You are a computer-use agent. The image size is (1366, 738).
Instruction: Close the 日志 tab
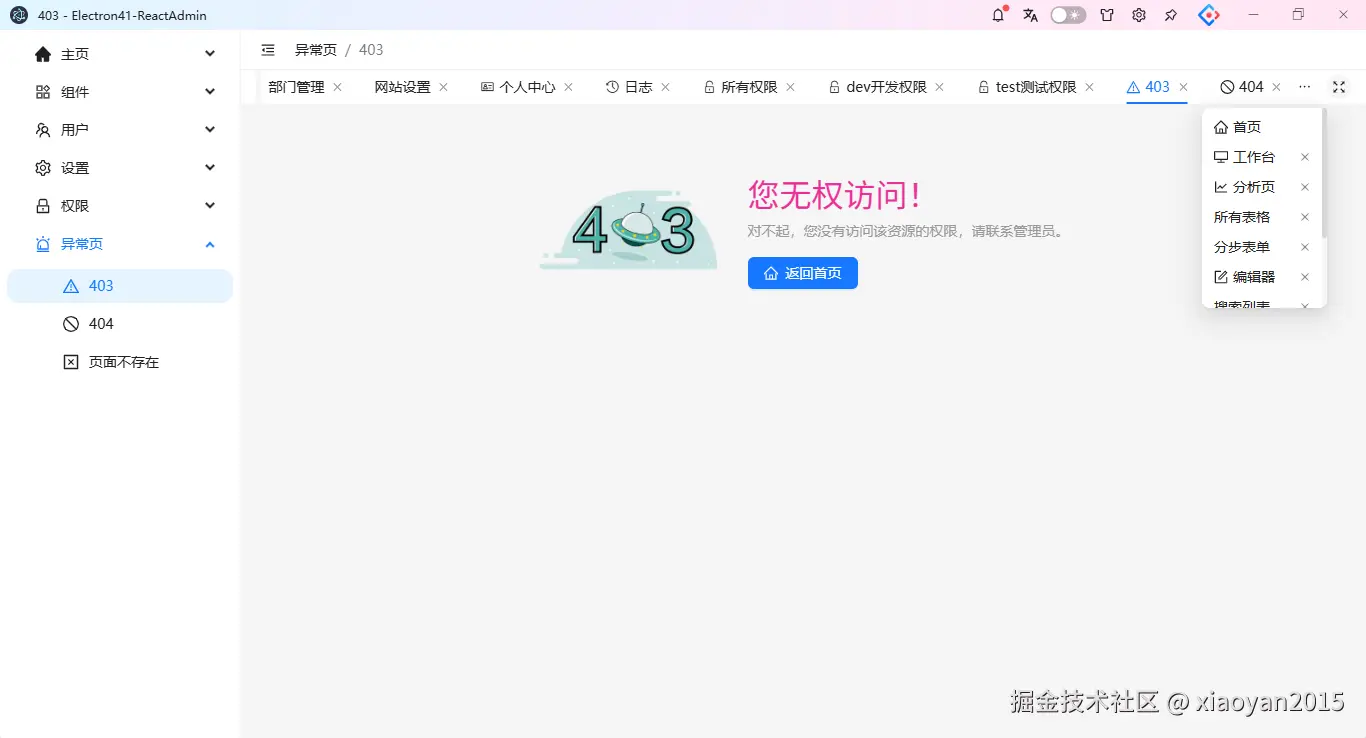click(x=665, y=87)
